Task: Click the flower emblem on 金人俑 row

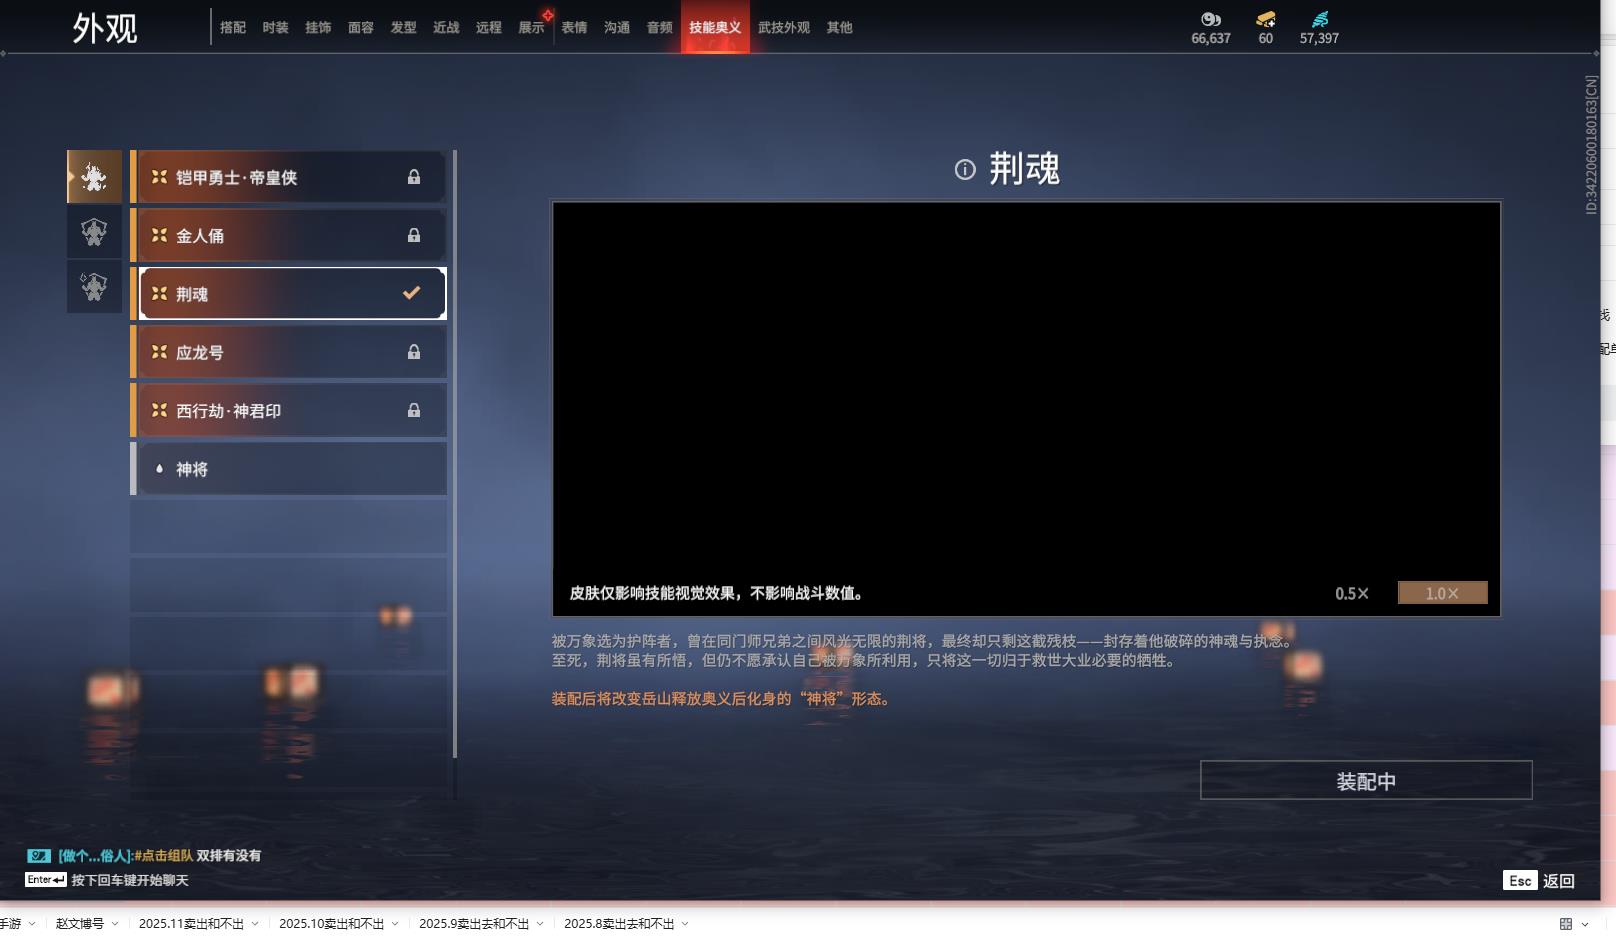Action: click(x=159, y=235)
